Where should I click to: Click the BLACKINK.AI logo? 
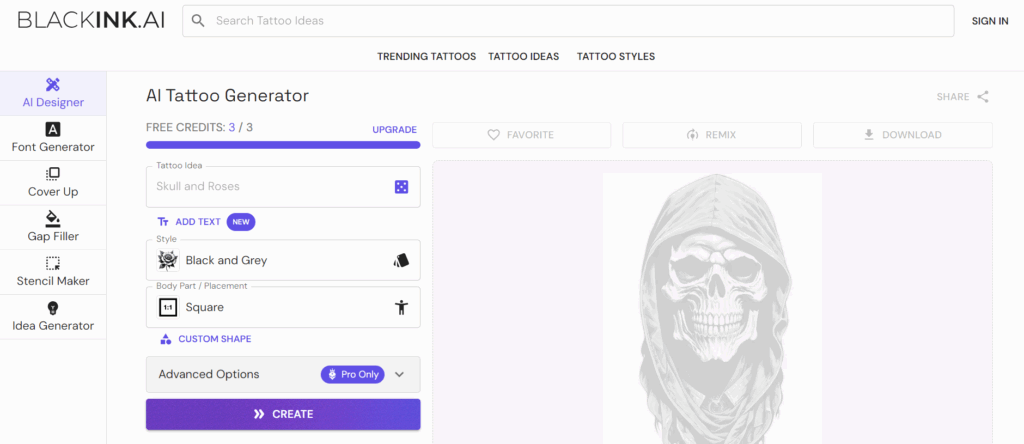(x=91, y=20)
